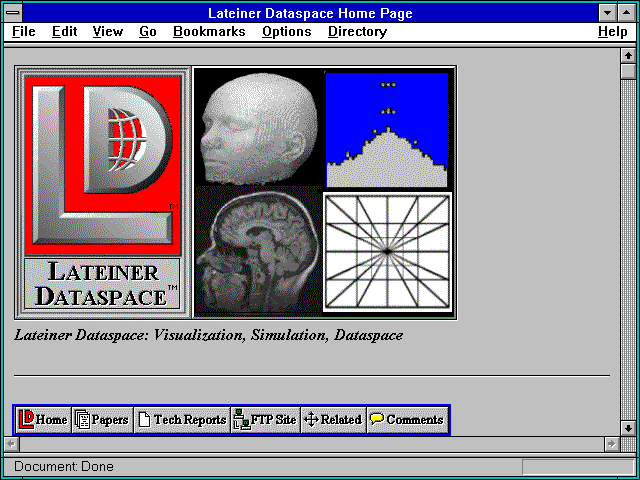Image resolution: width=640 pixels, height=480 pixels.
Task: Click the Papers navigation button
Action: click(x=103, y=420)
